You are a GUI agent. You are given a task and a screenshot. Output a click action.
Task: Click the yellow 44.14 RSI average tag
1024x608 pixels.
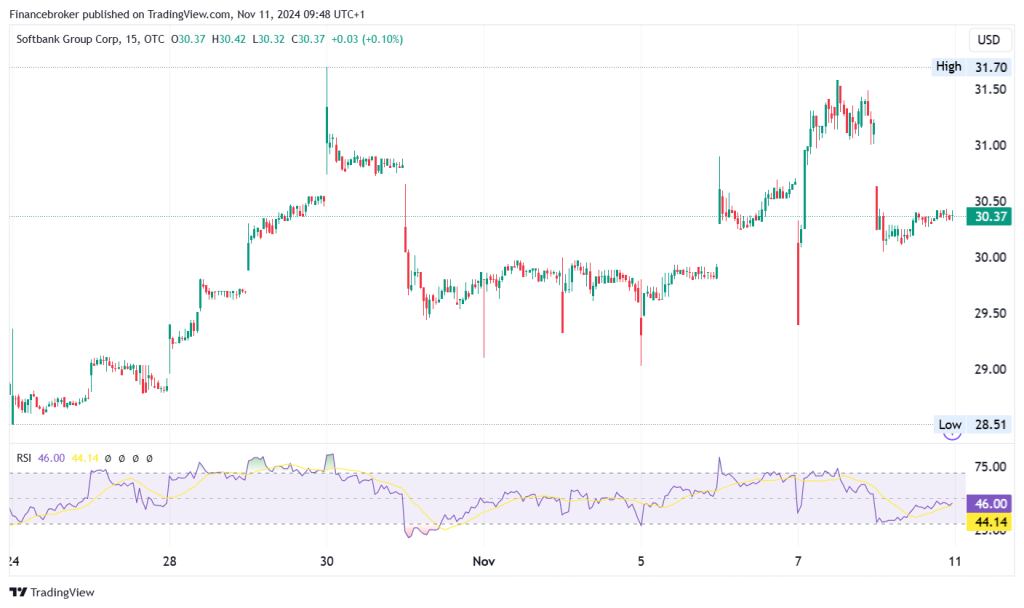pyautogui.click(x=989, y=522)
